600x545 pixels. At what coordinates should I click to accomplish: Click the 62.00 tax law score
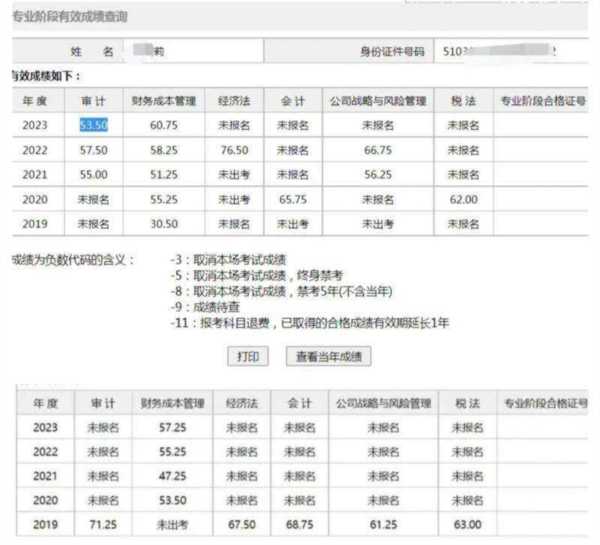coord(463,199)
